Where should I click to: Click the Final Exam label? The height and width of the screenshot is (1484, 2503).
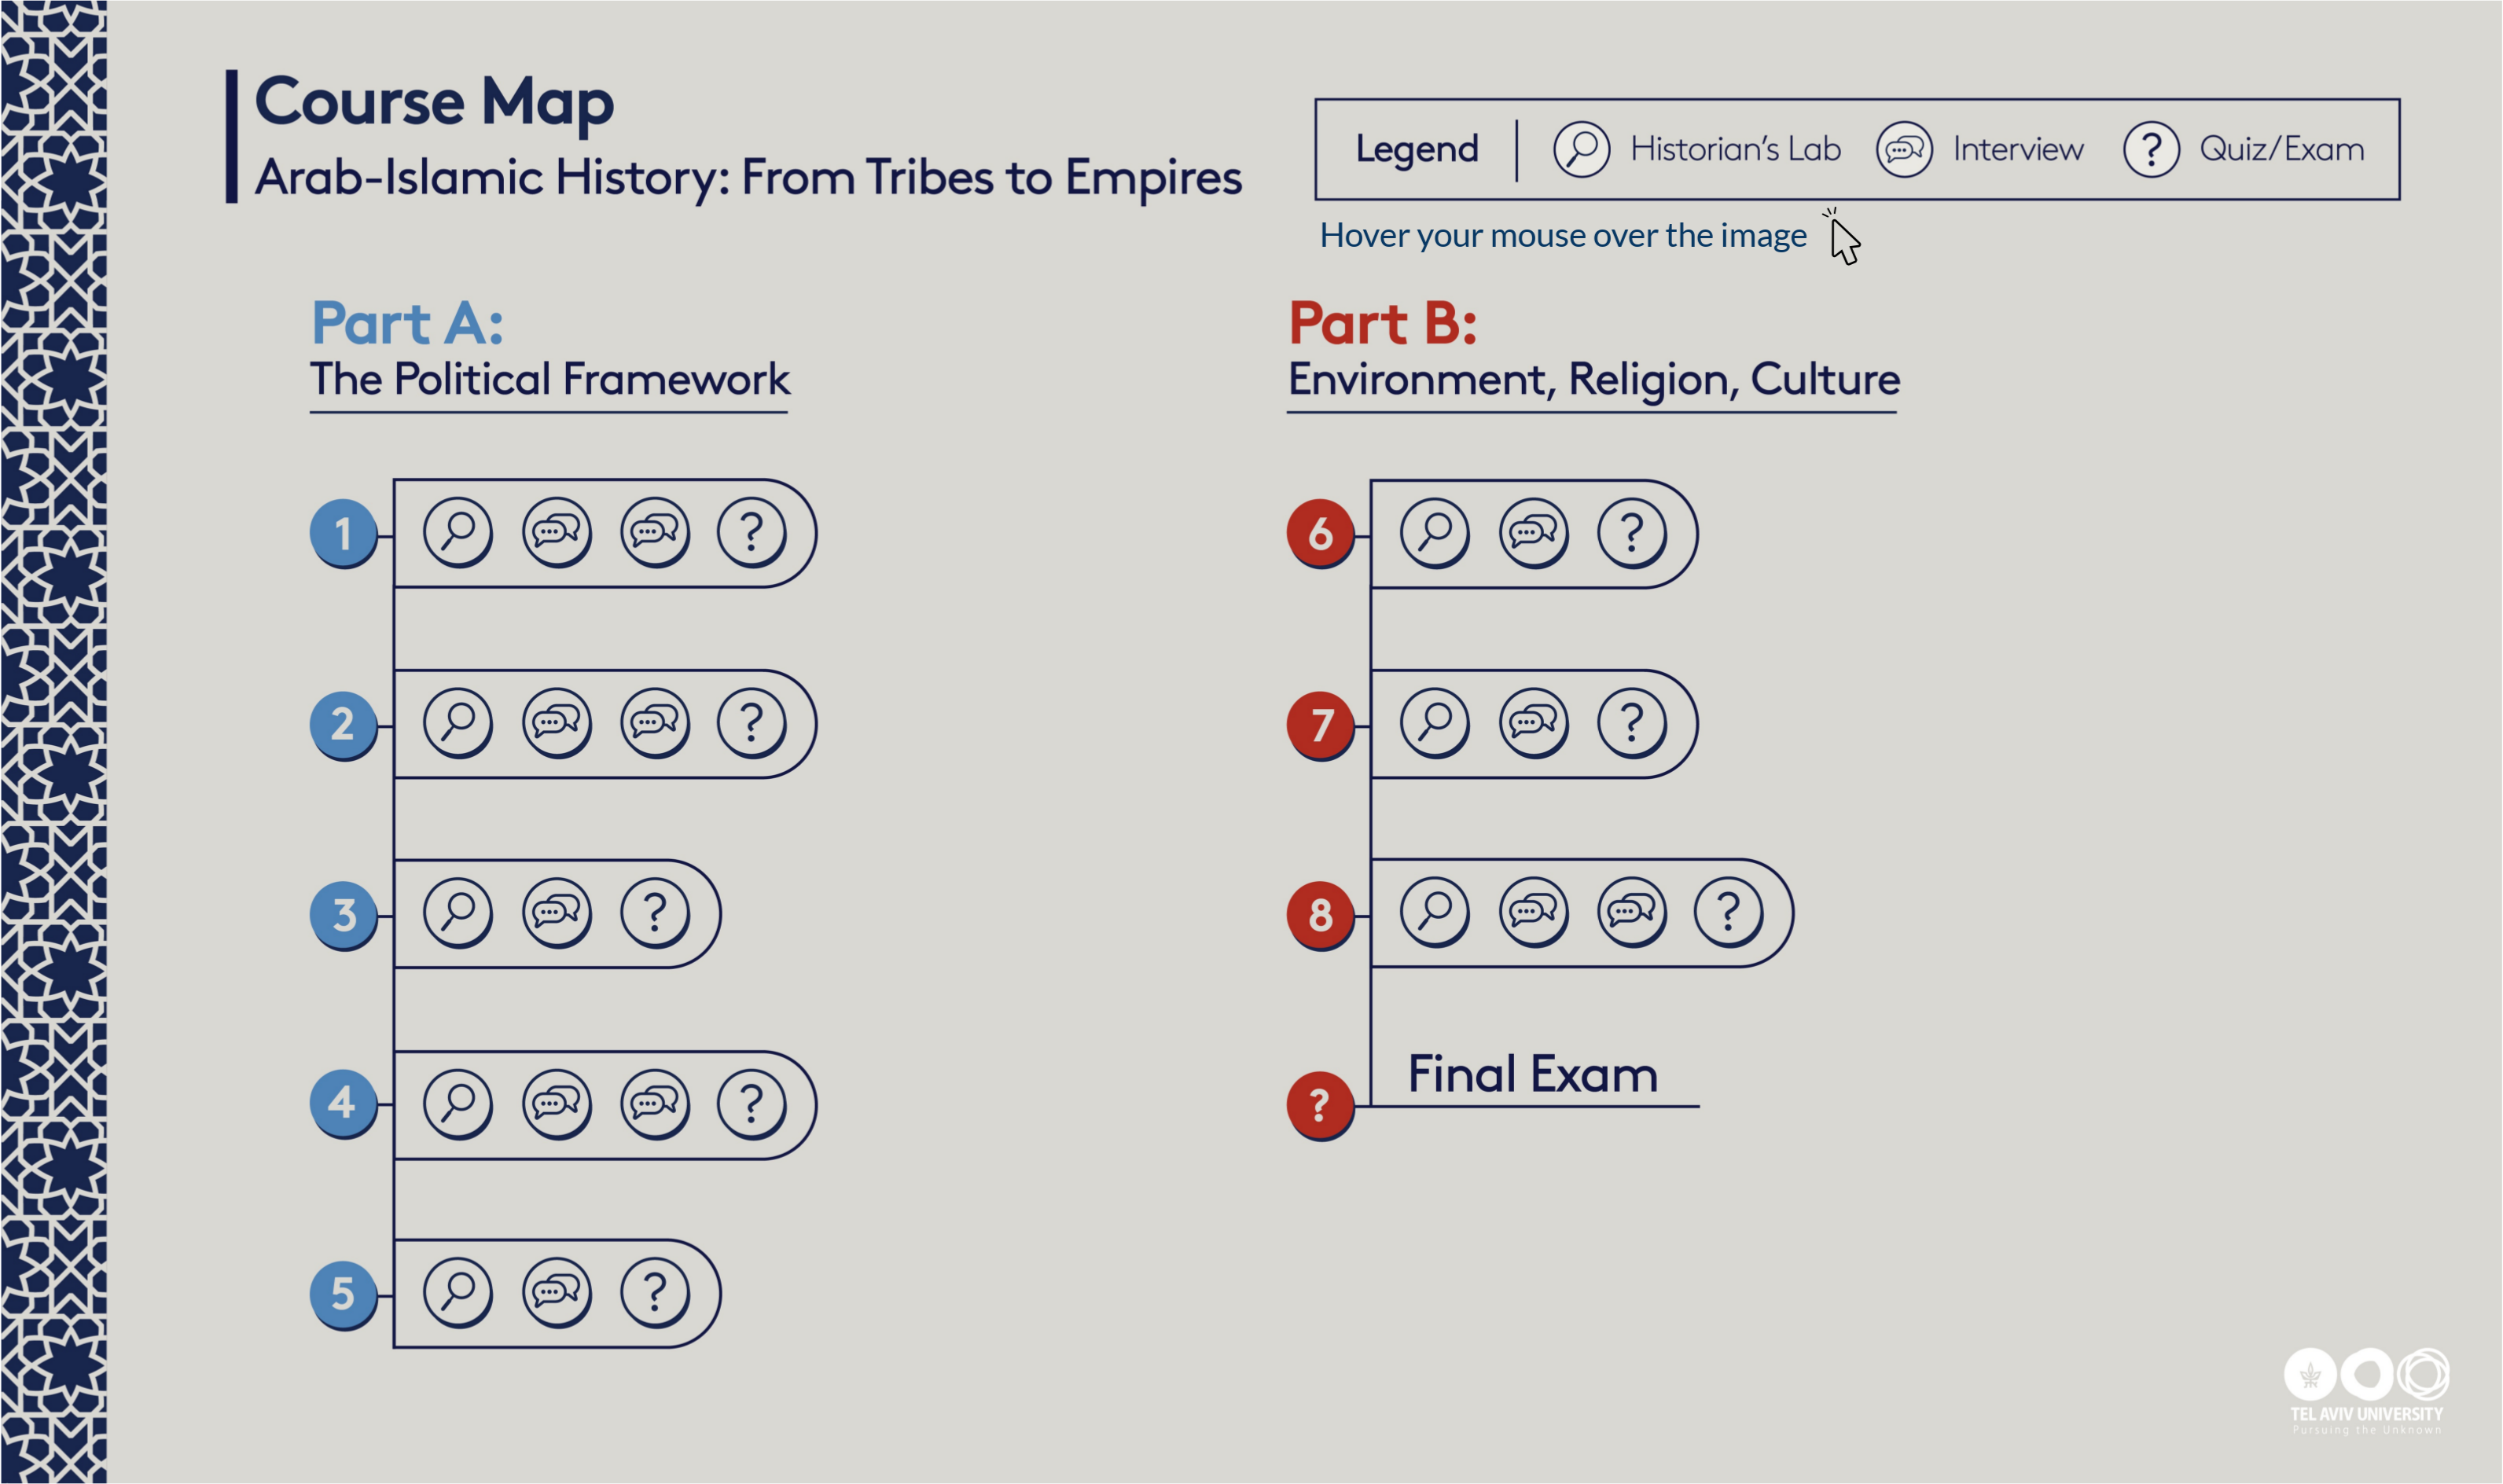(1531, 1074)
